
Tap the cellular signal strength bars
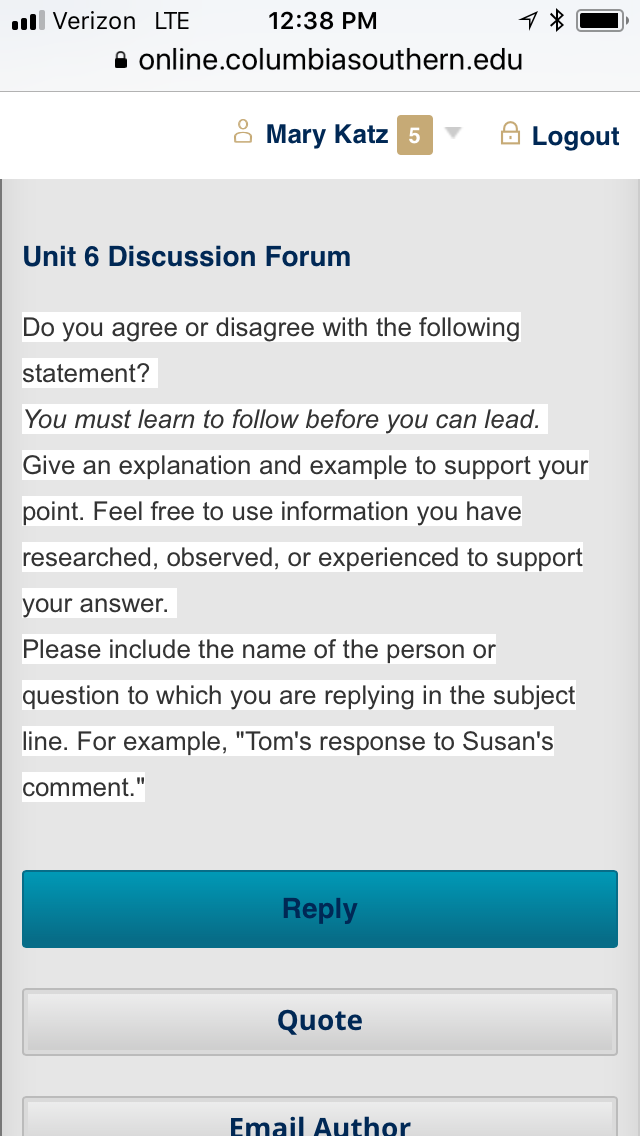(29, 21)
